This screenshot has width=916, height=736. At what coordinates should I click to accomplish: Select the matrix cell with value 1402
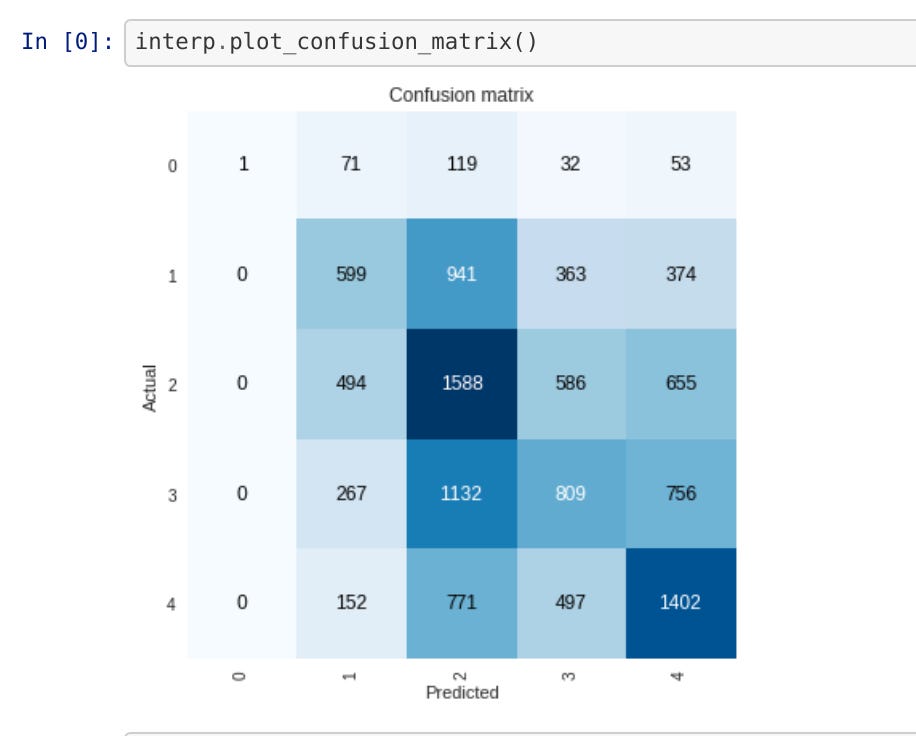681,603
